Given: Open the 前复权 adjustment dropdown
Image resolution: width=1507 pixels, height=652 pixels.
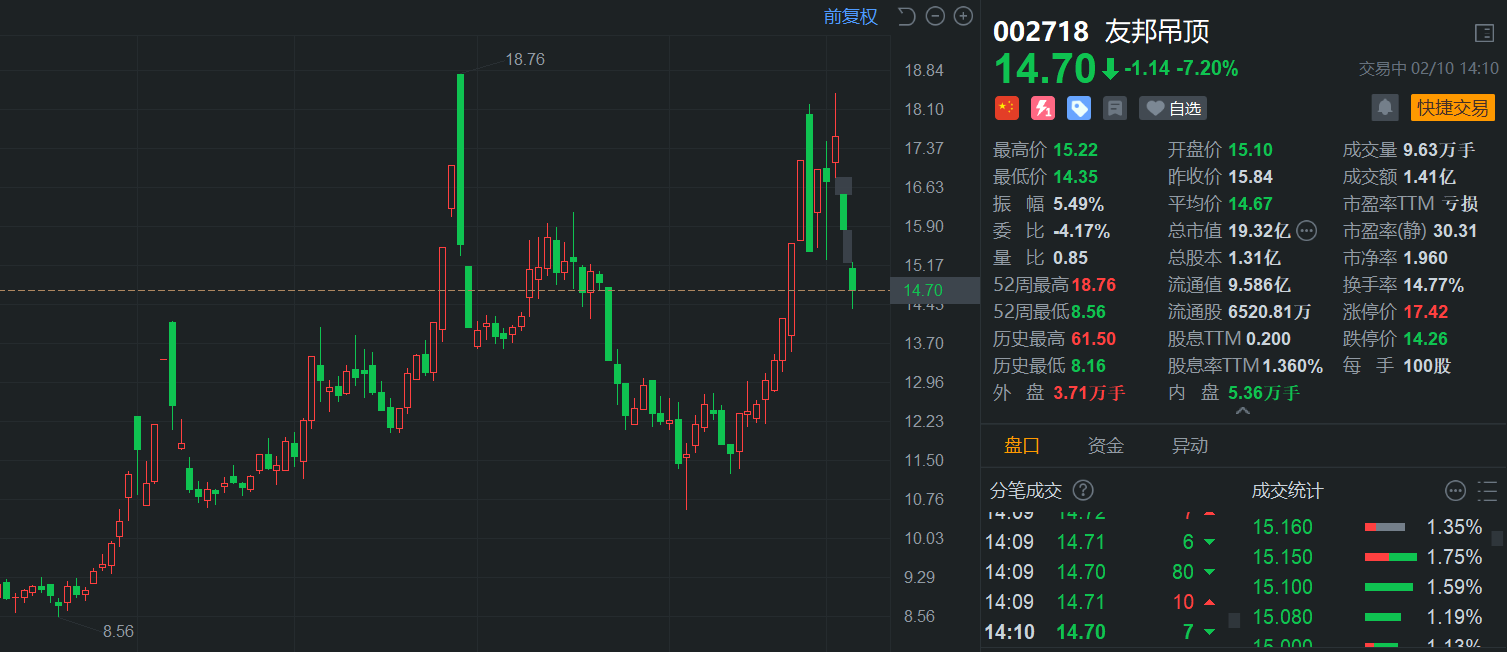Looking at the screenshot, I should (850, 16).
